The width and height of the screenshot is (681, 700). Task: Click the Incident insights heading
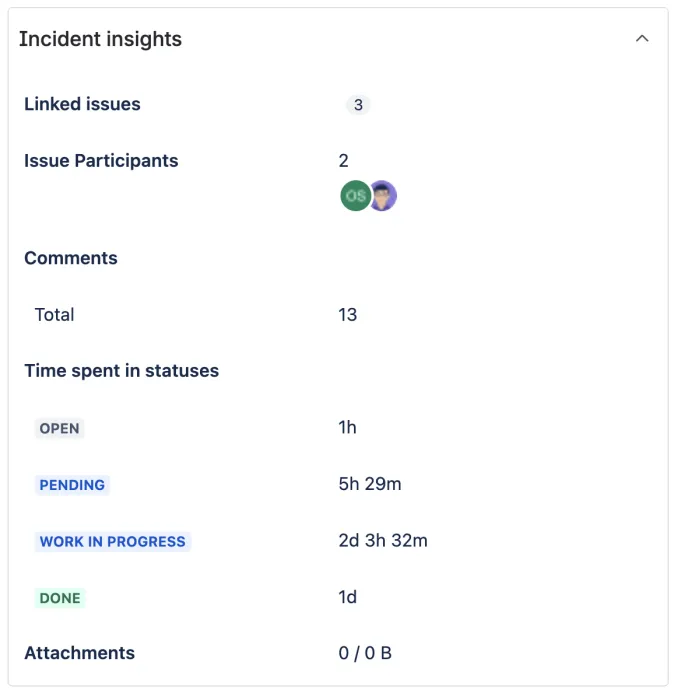point(100,39)
